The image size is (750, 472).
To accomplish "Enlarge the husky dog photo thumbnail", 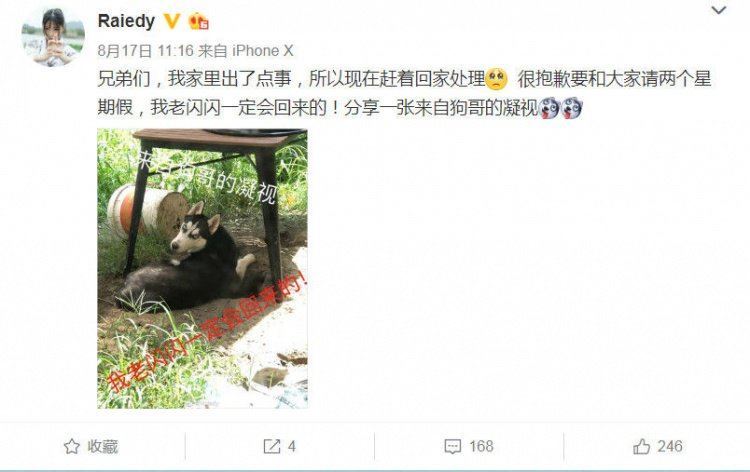I will [202, 268].
